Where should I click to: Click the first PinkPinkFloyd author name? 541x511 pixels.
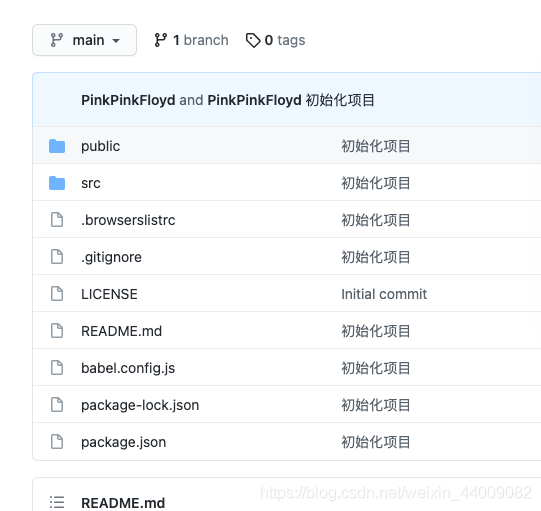[128, 100]
